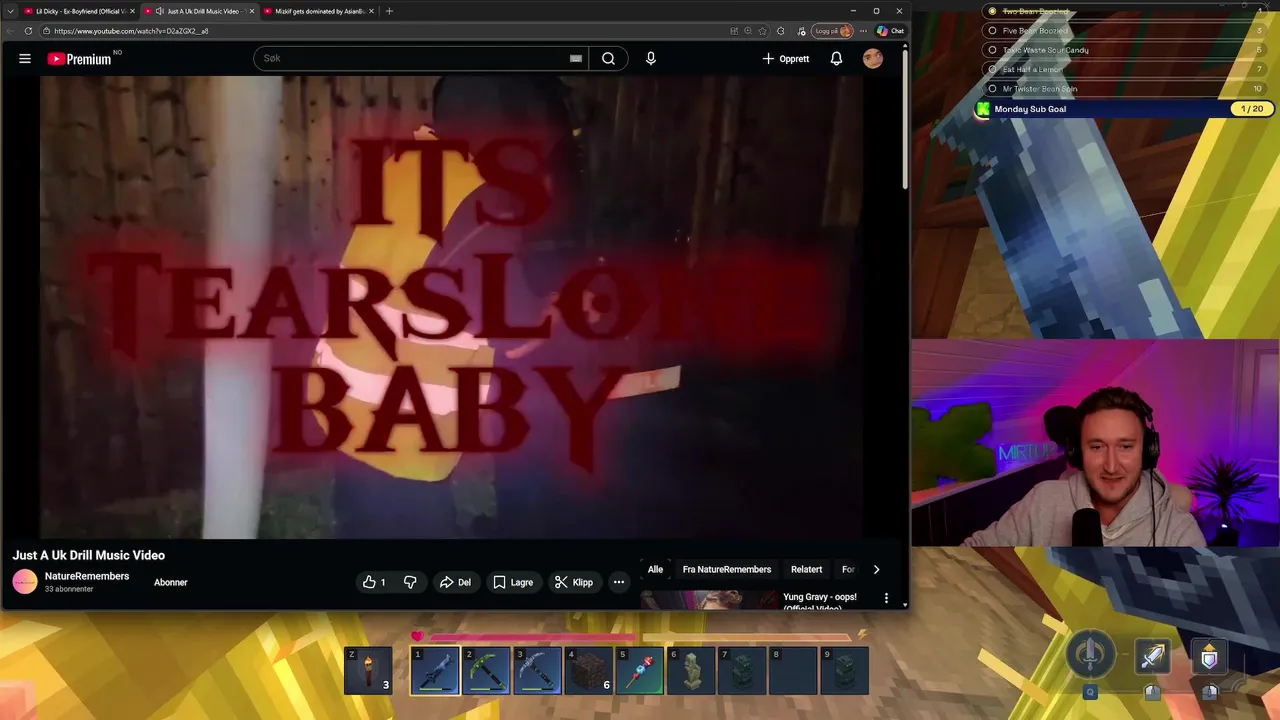The width and height of the screenshot is (1280, 720).
Task: Select the Fra NatureRemembers chip
Action: coord(727,570)
